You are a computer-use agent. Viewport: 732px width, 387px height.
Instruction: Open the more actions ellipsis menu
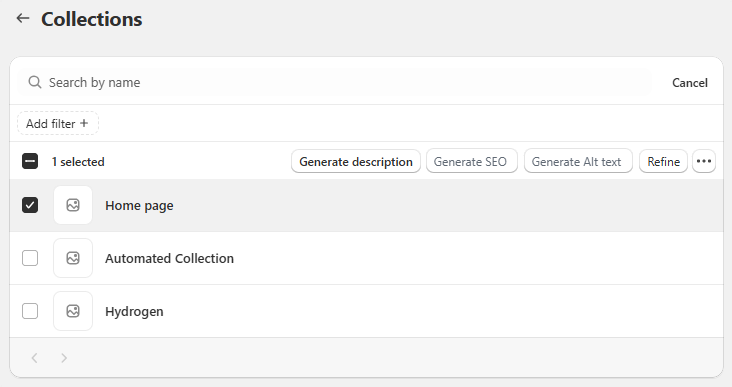pyautogui.click(x=704, y=162)
